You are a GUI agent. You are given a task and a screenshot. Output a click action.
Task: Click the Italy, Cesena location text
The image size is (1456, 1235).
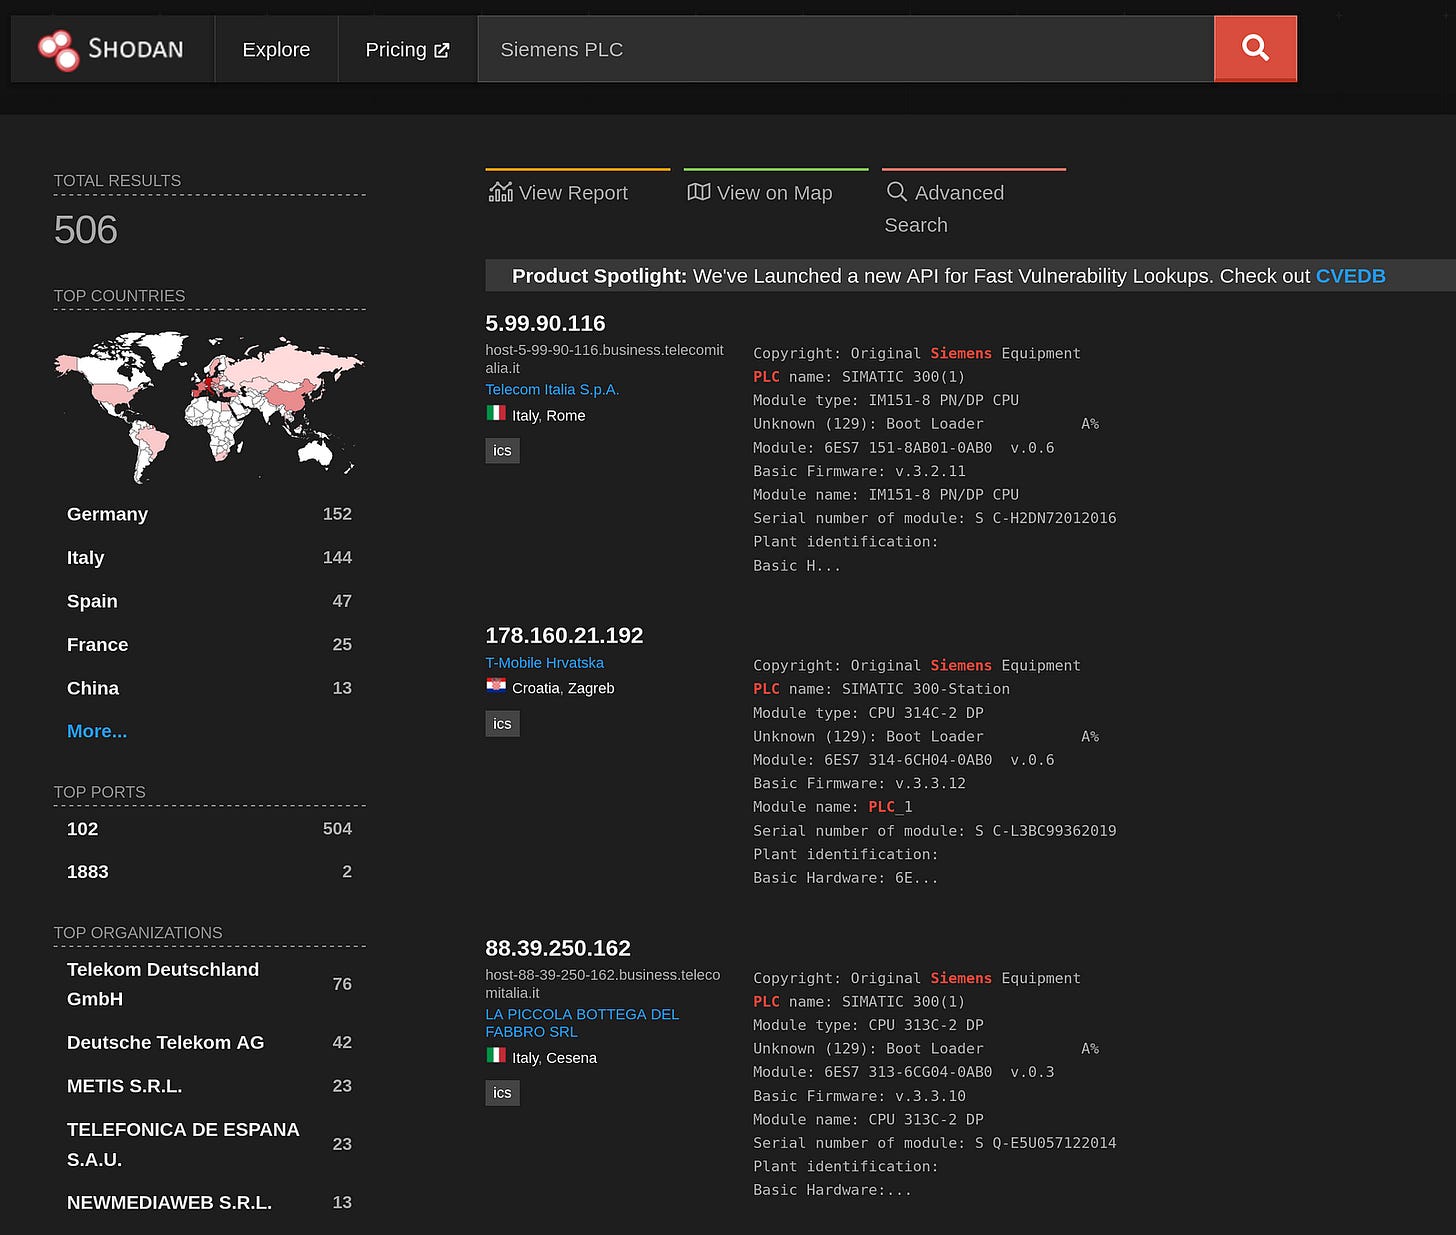tap(554, 1057)
